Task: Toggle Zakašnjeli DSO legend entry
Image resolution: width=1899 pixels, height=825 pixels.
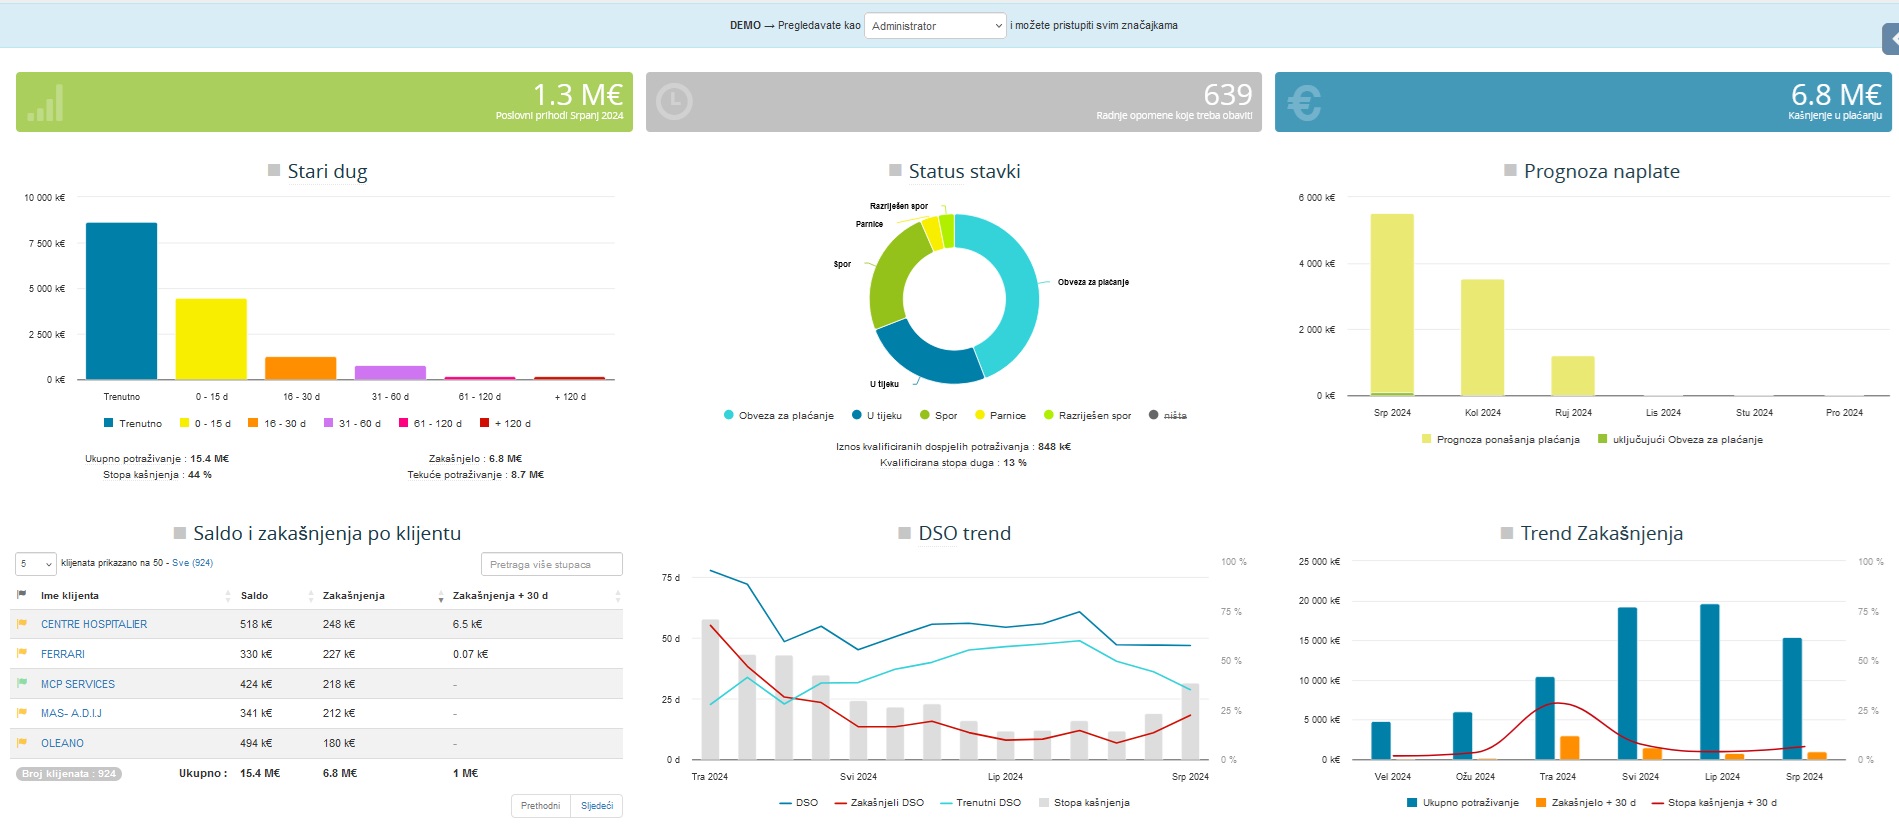Action: (879, 803)
